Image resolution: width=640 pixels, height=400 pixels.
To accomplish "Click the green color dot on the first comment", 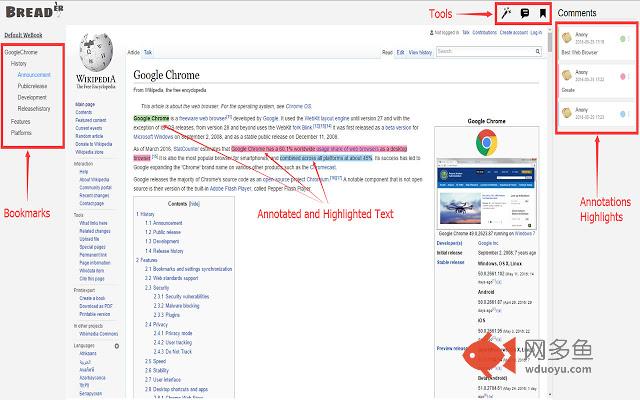I will pos(622,39).
